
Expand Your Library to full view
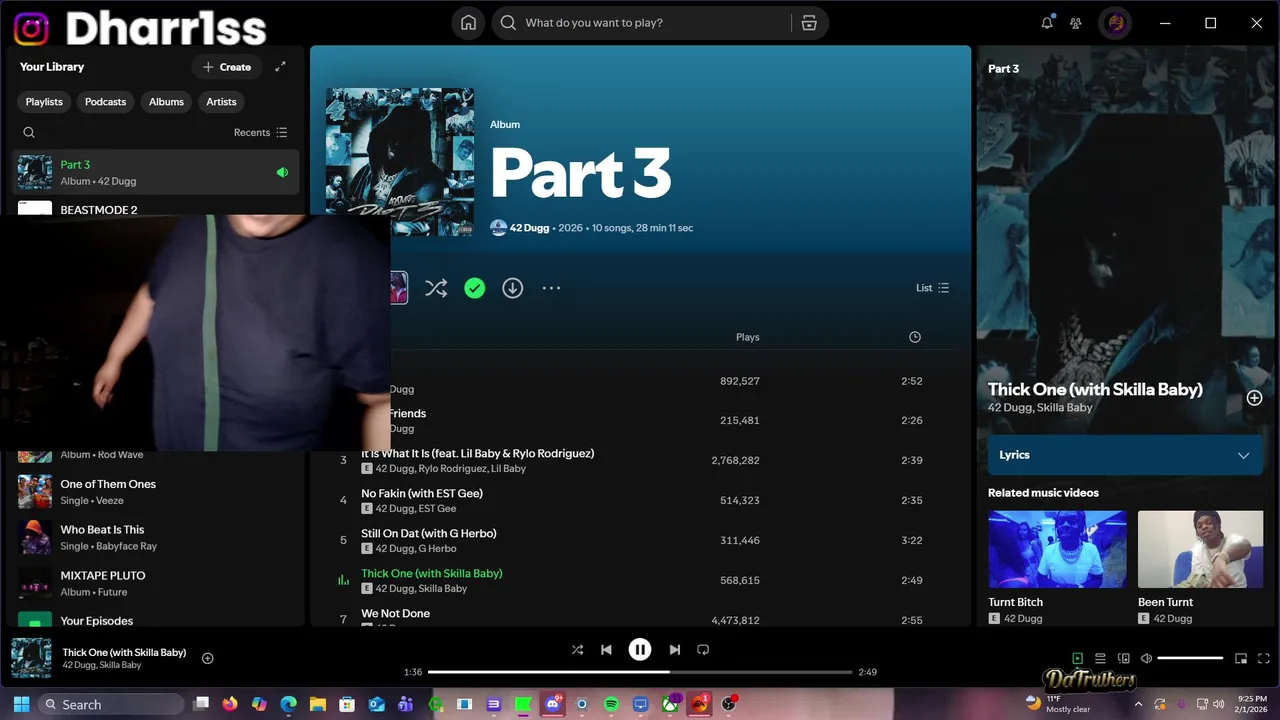click(280, 67)
